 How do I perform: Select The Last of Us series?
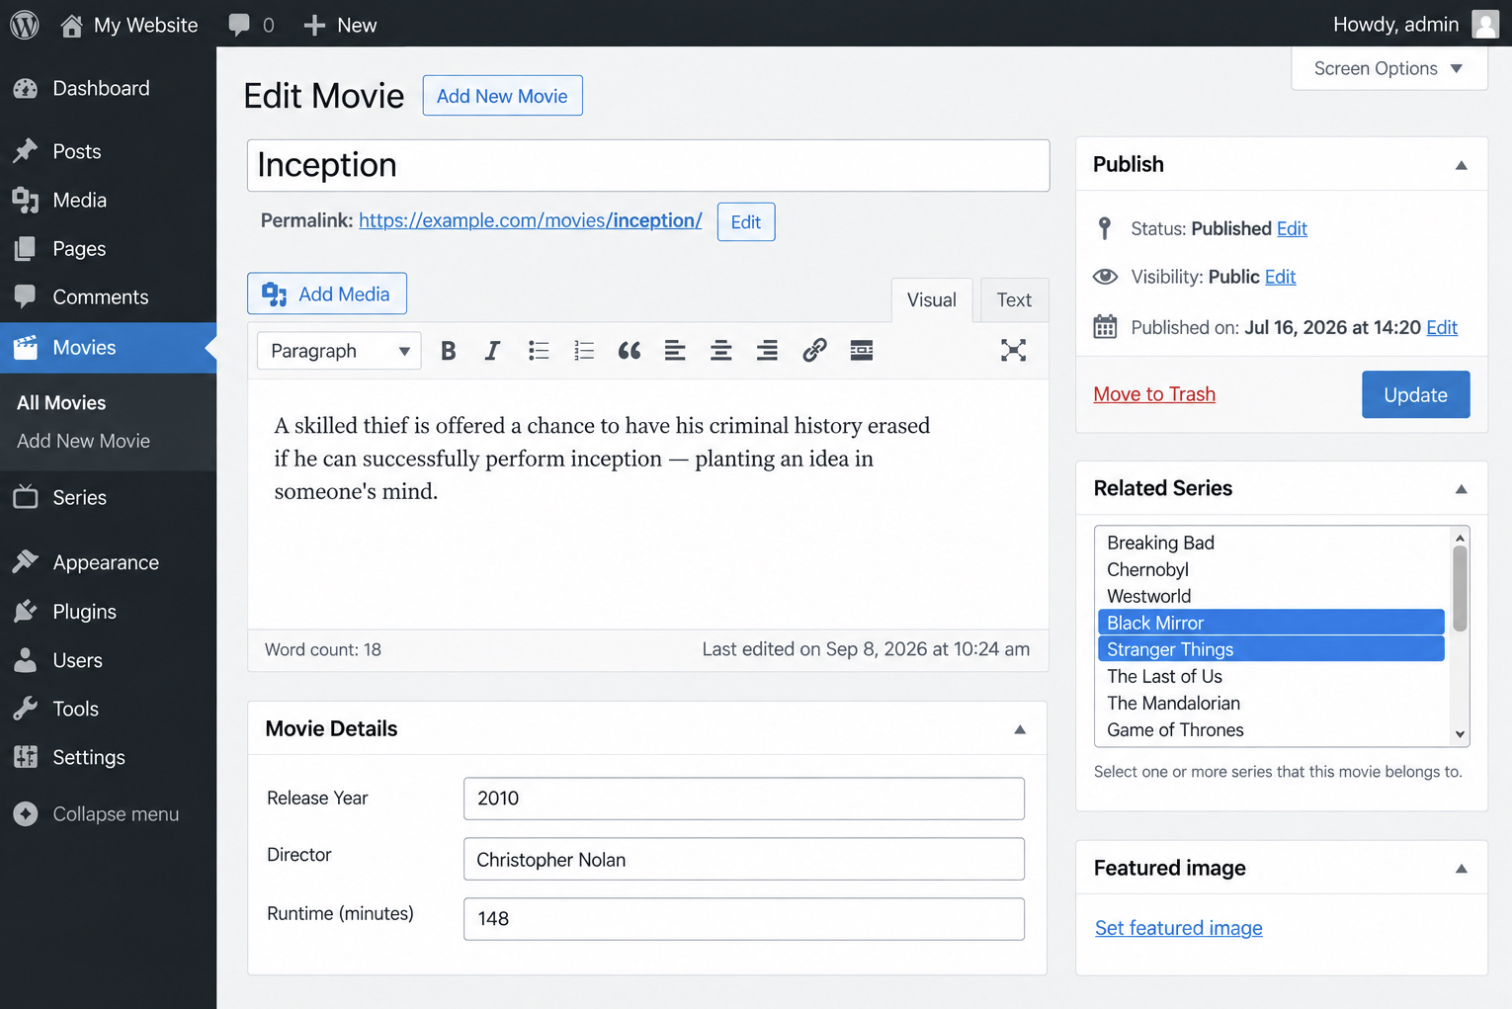(1271, 676)
